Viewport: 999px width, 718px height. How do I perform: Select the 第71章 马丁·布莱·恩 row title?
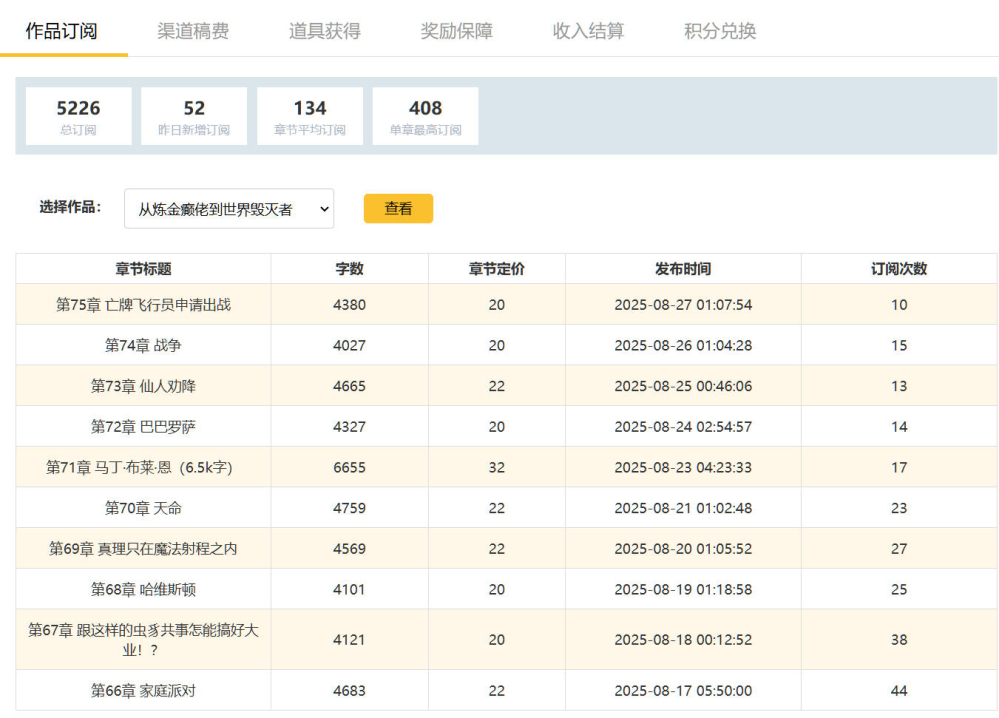pyautogui.click(x=143, y=467)
